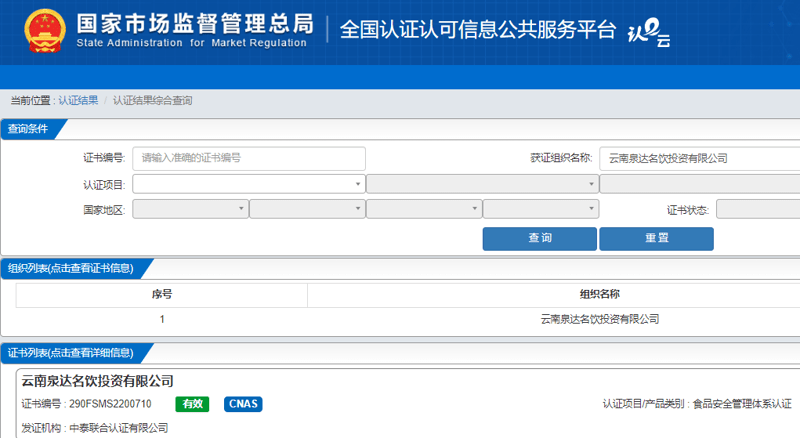This screenshot has width=800, height=438.
Task: Open the 认证结果 breadcrumb link
Action: pyautogui.click(x=78, y=100)
